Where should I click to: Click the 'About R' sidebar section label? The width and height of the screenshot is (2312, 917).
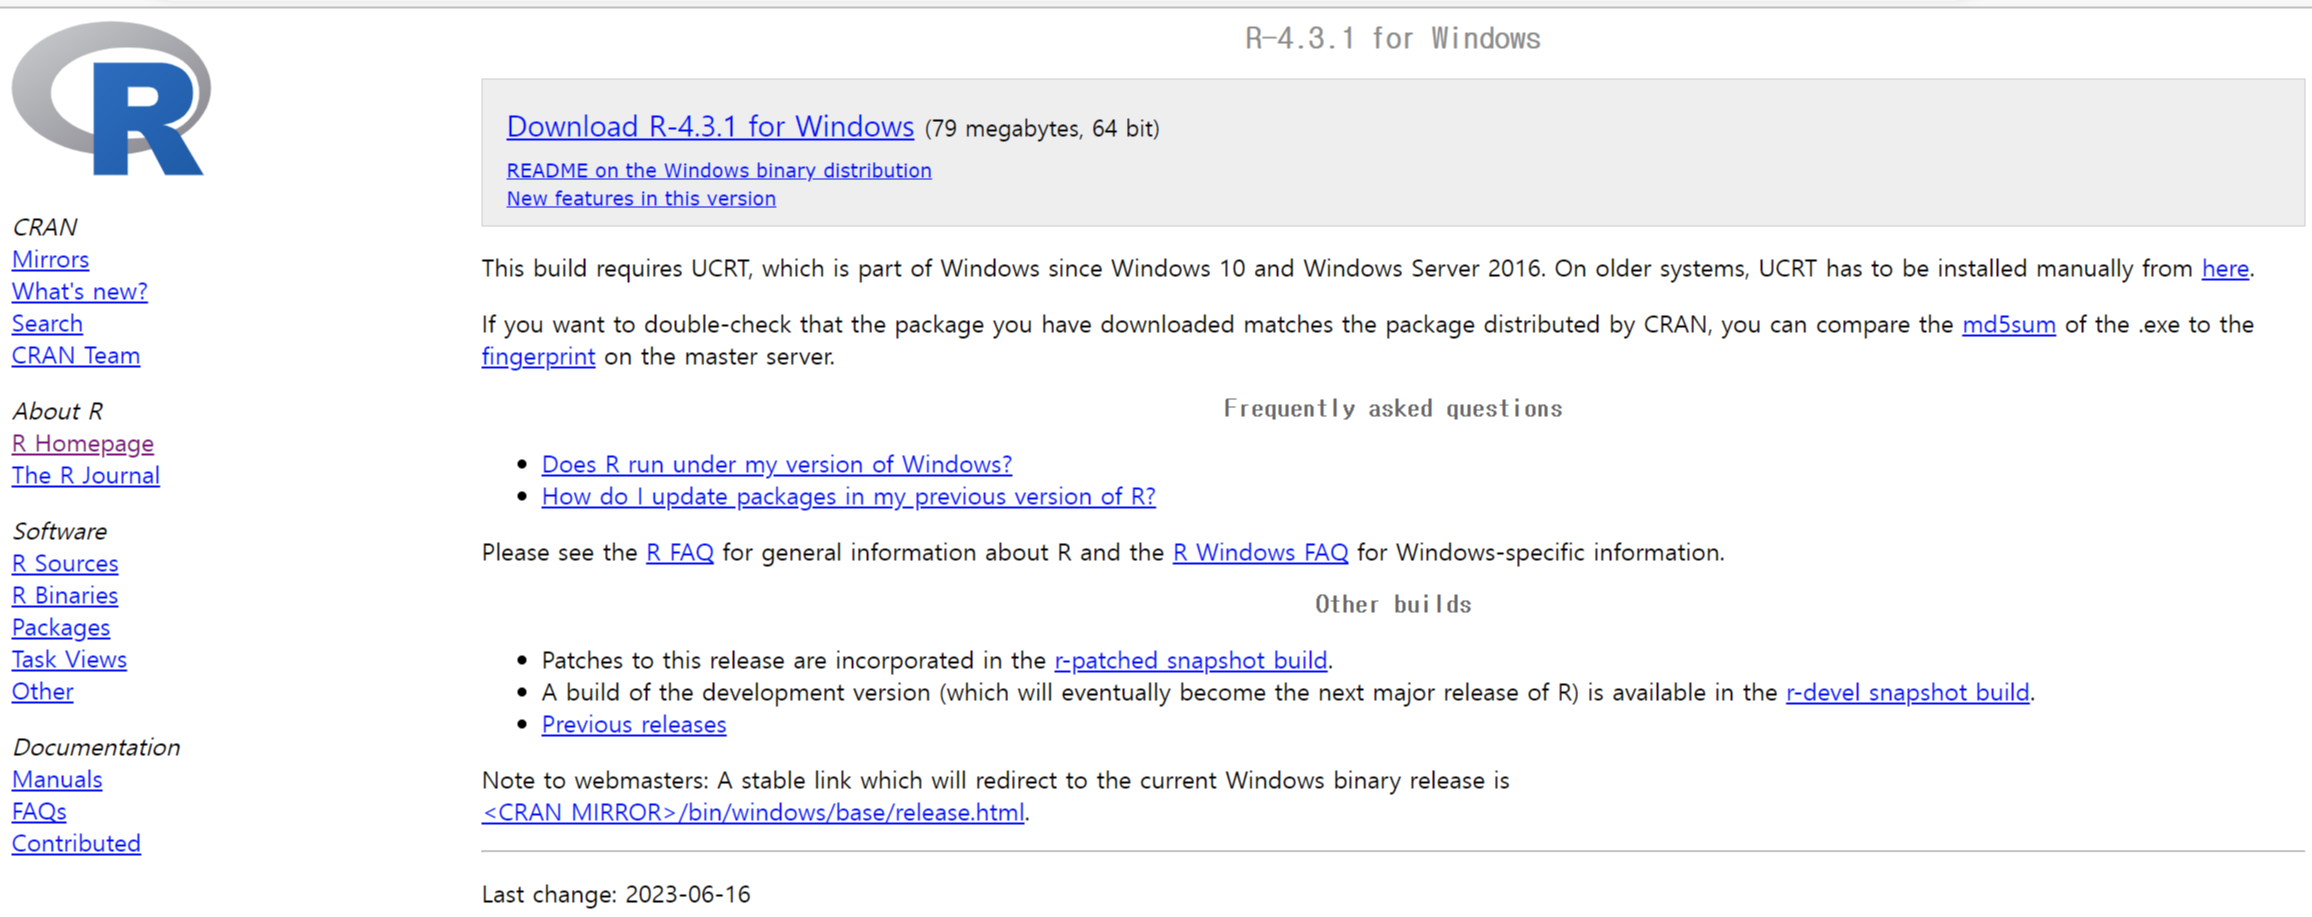point(57,412)
